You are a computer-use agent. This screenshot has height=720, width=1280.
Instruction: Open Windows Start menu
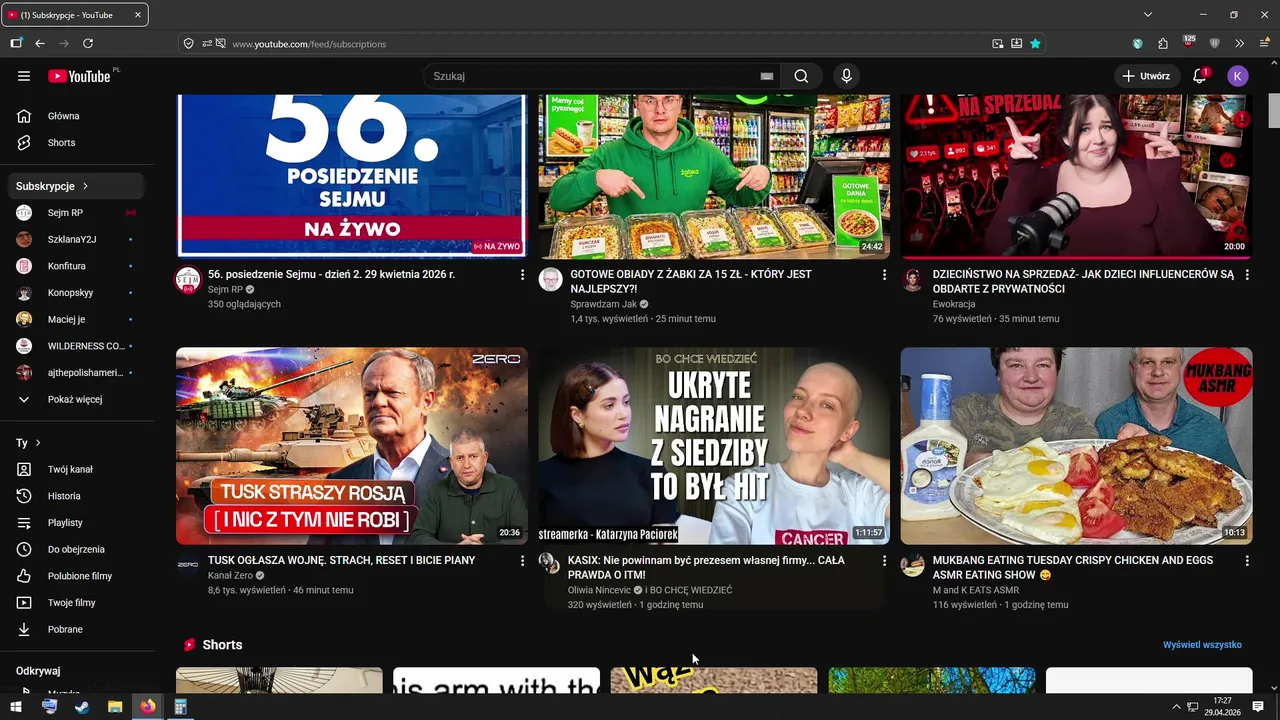click(16, 706)
